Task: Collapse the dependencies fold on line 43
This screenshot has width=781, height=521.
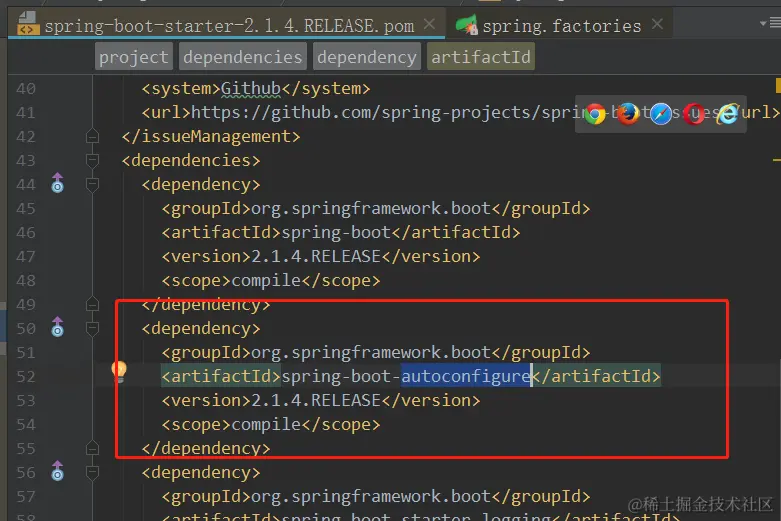Action: pos(92,160)
